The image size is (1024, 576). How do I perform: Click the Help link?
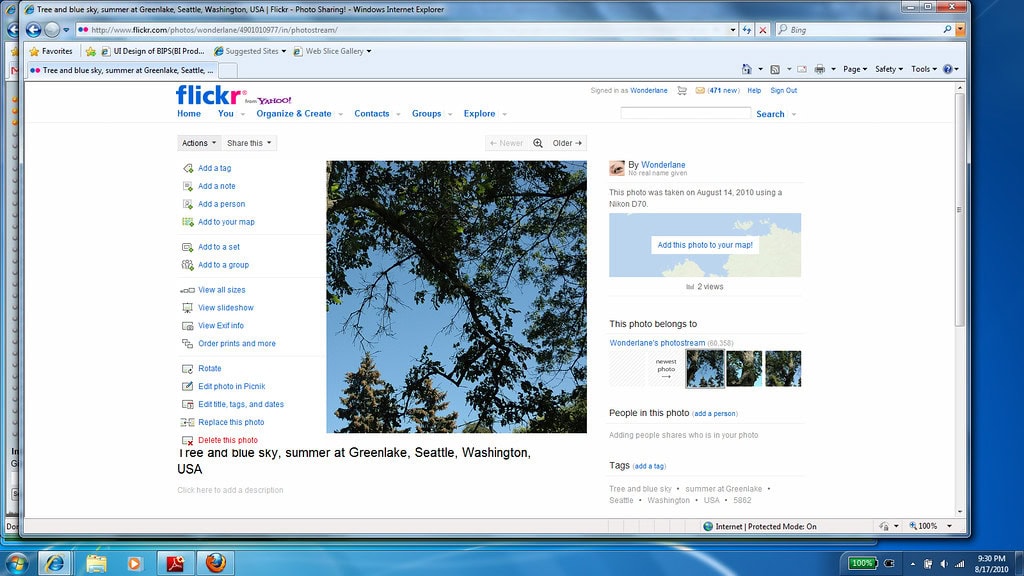[754, 91]
